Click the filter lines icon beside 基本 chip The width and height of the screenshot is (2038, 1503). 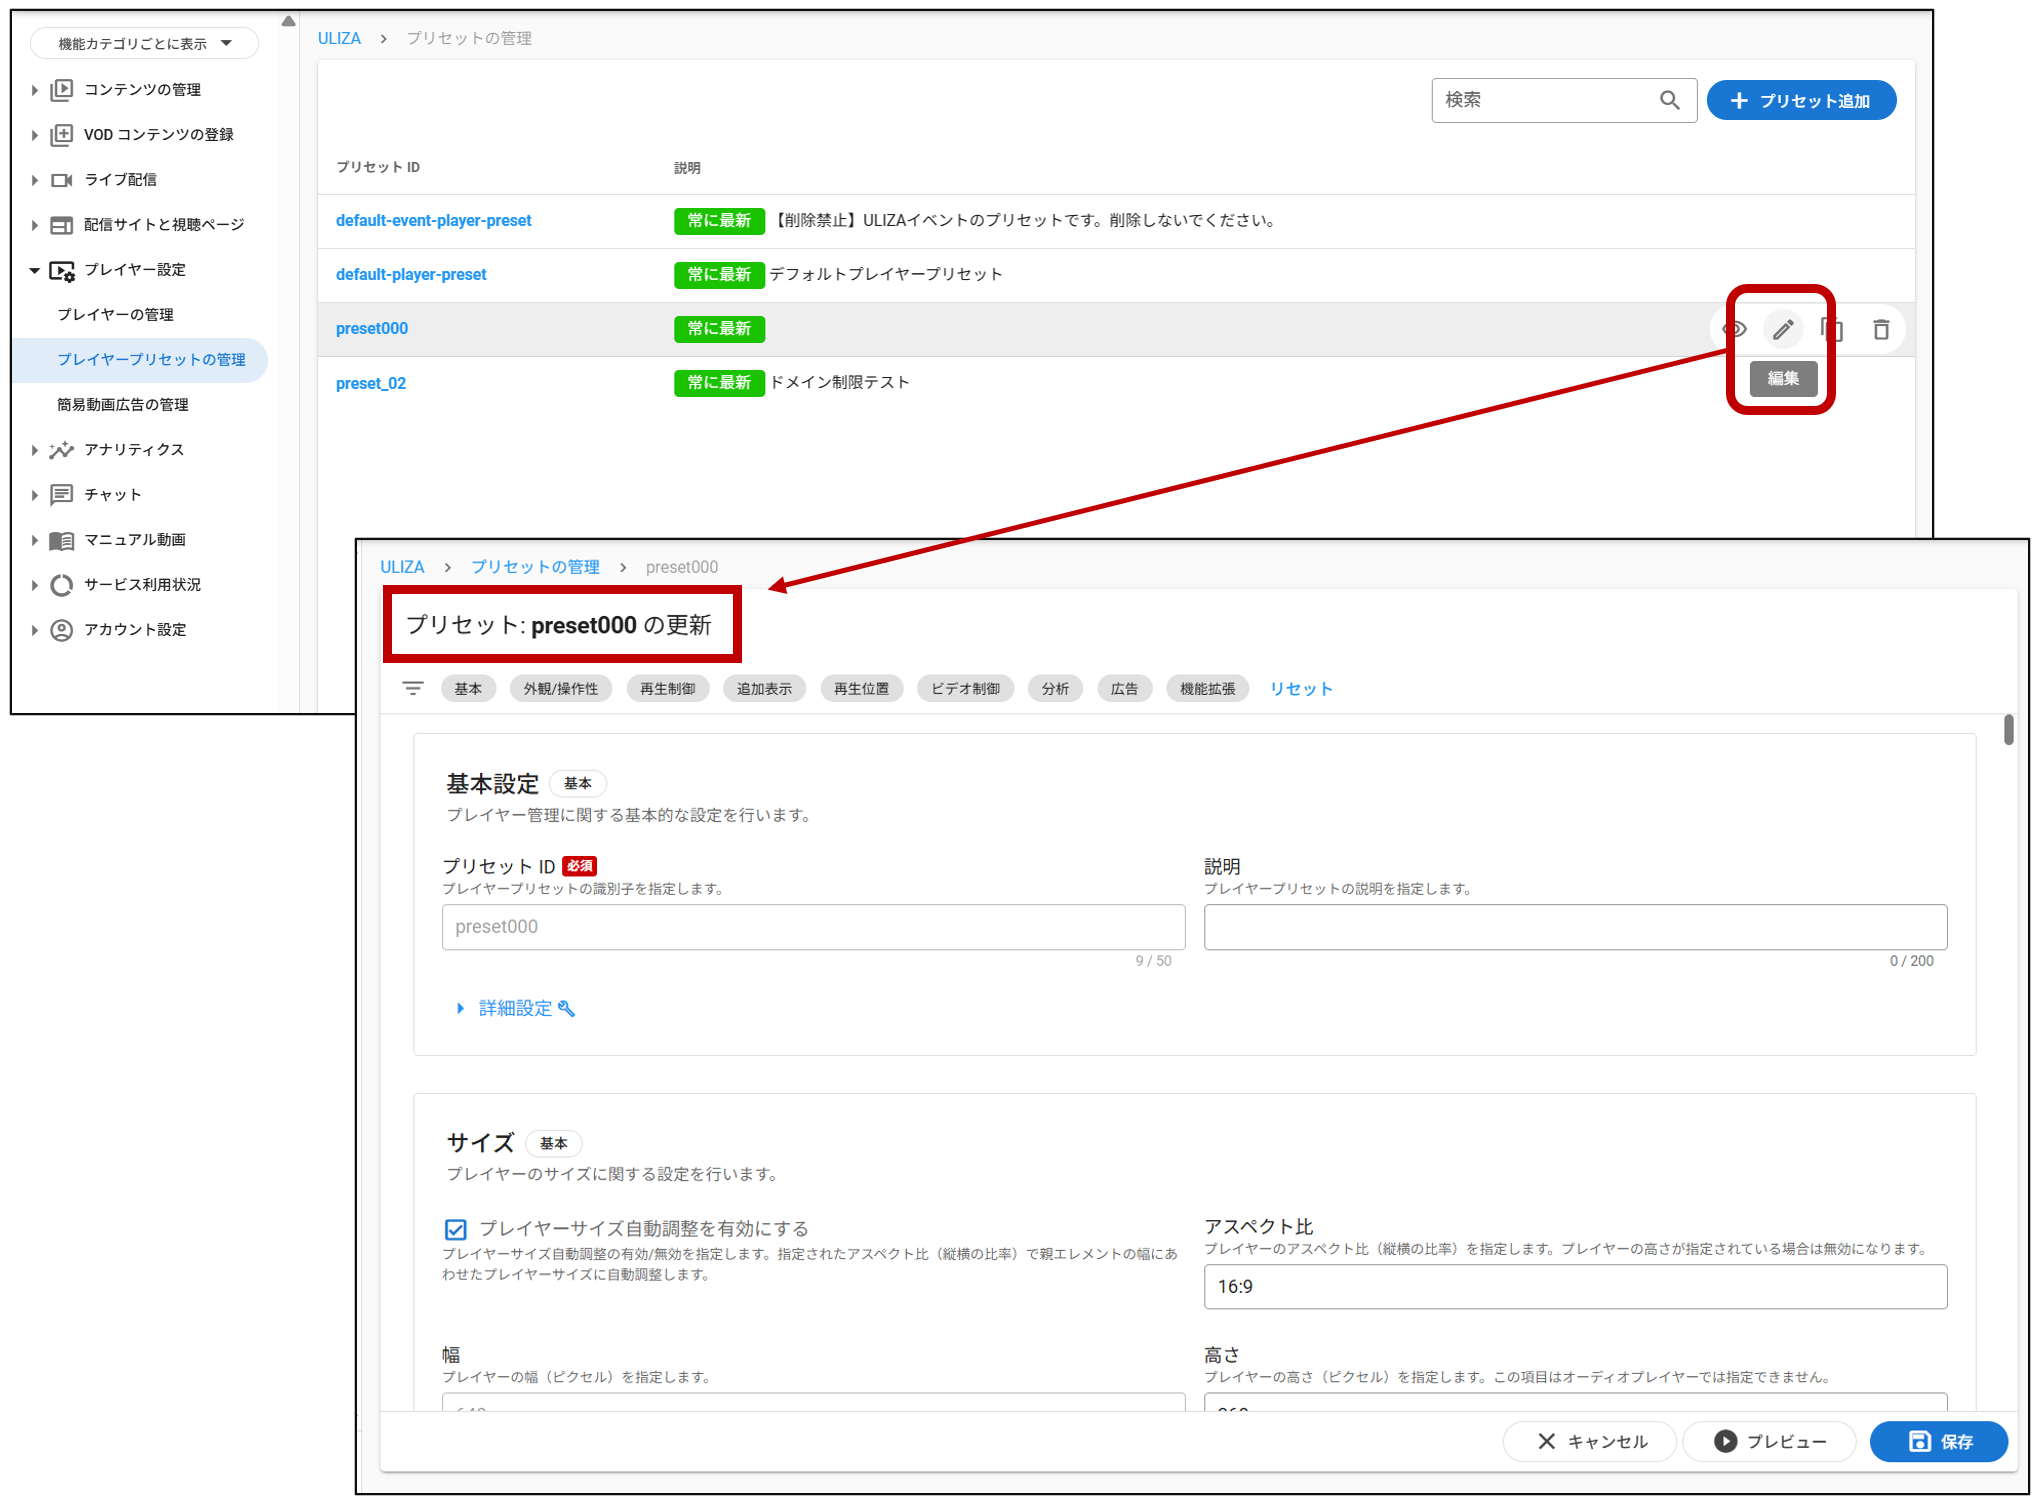coord(413,688)
